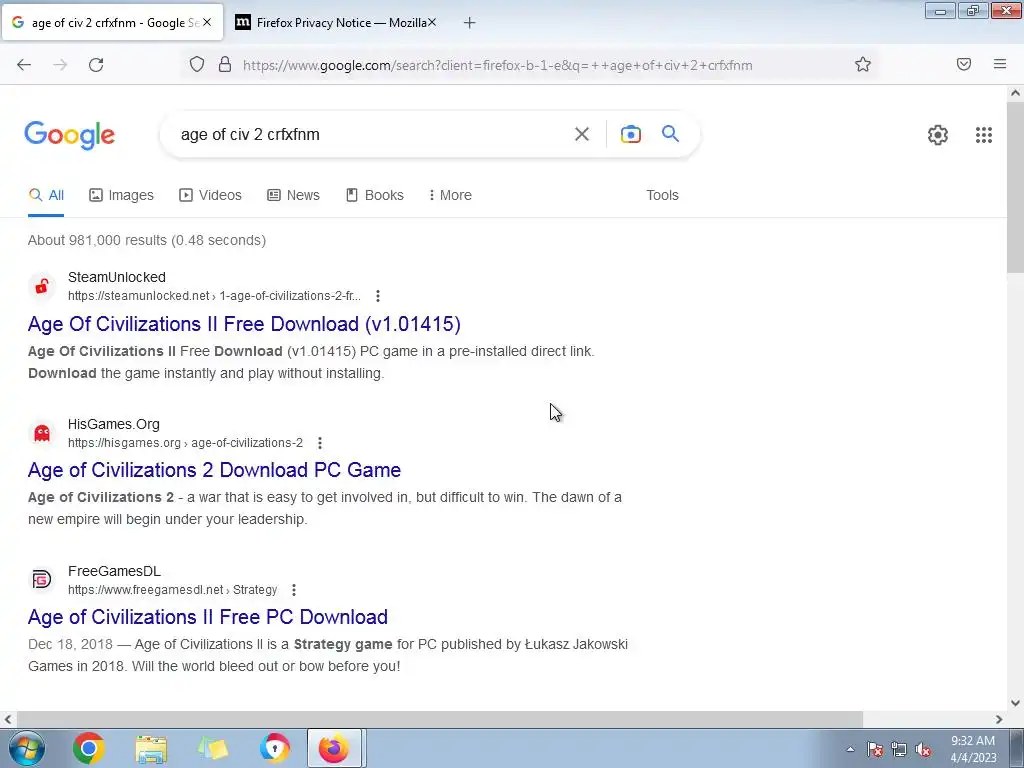
Task: Open options menu for HisGames.Org result
Action: 319,443
